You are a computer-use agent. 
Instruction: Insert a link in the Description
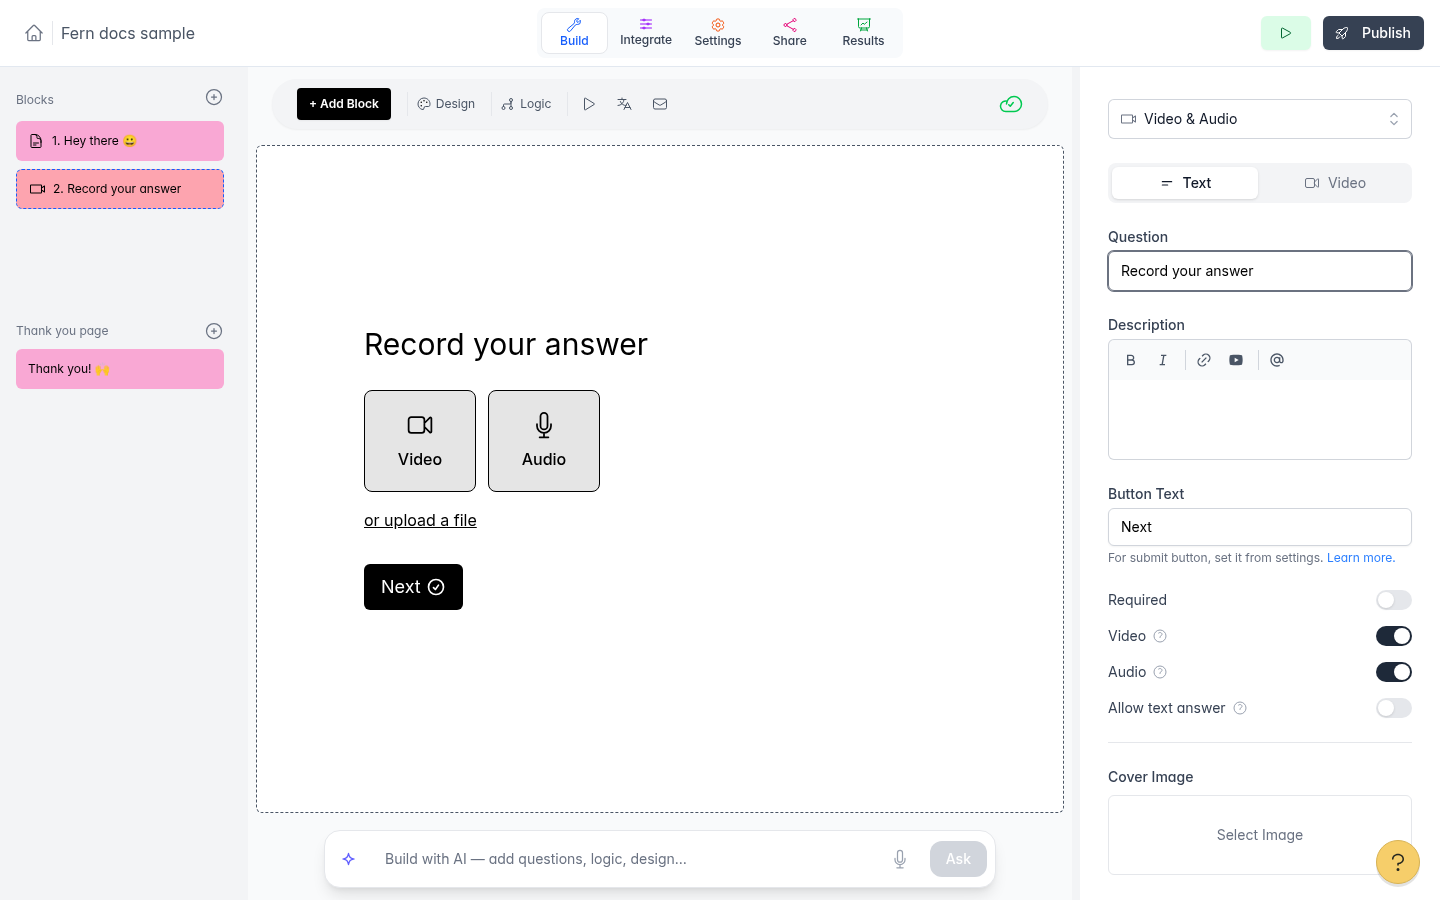point(1204,360)
